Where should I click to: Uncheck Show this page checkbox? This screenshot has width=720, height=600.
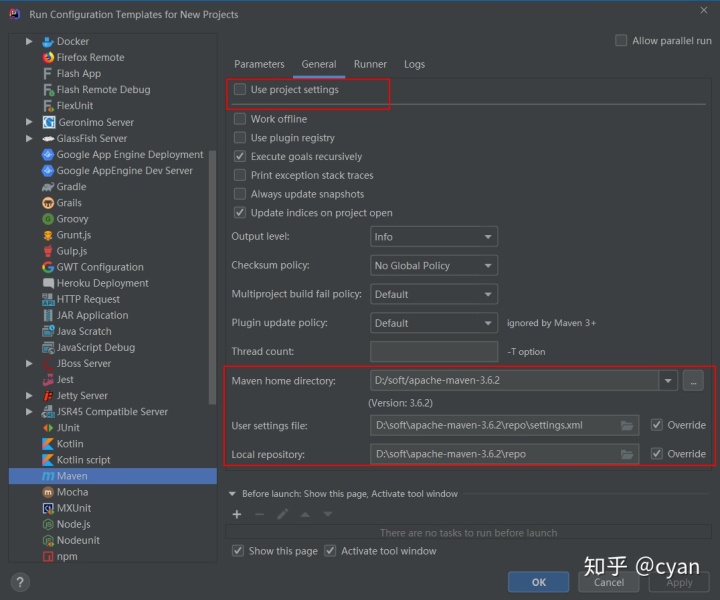pyautogui.click(x=238, y=551)
